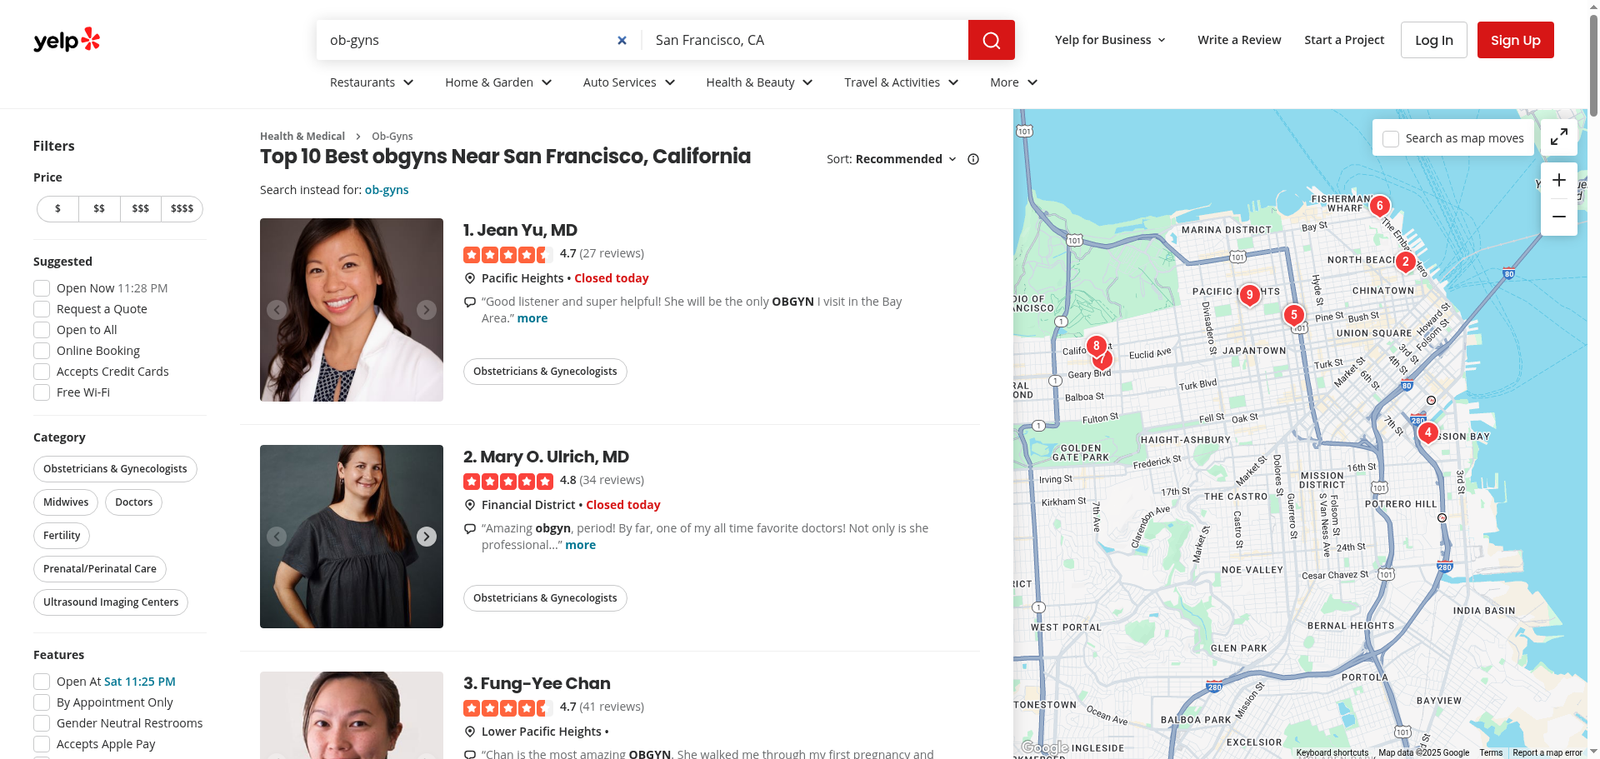The width and height of the screenshot is (1600, 759).
Task: Select the $$$ price filter
Action: point(140,209)
